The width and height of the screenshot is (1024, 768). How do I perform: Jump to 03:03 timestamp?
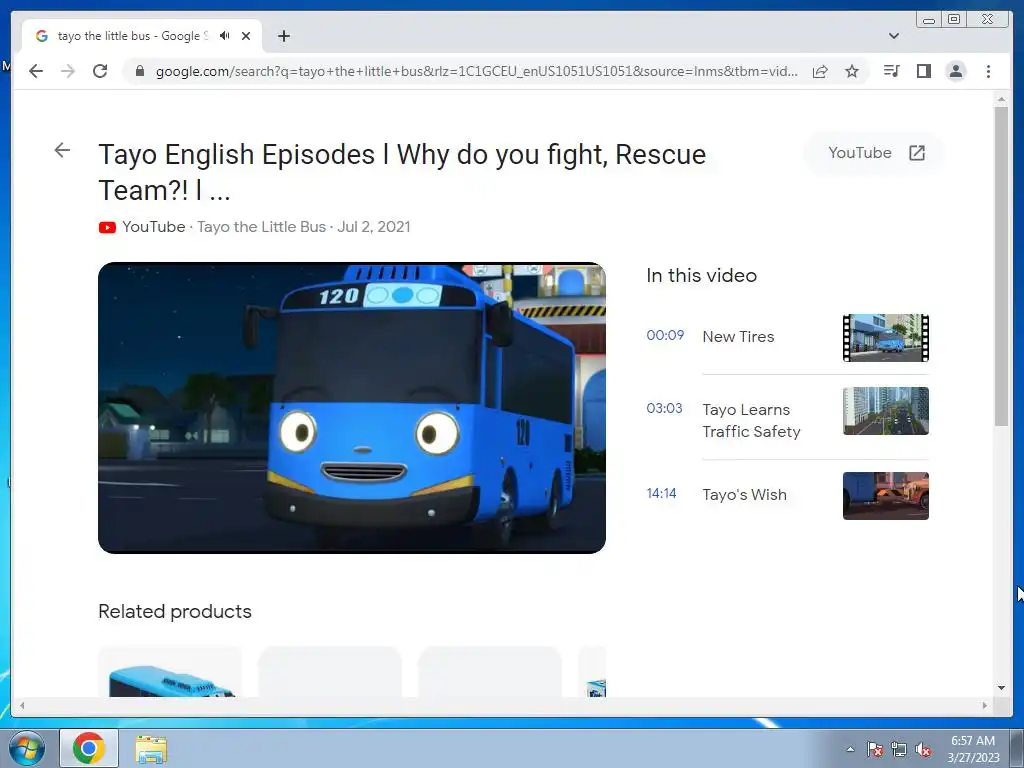pos(665,408)
